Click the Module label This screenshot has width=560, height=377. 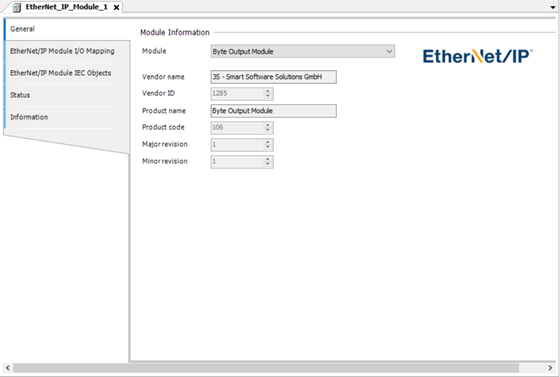(x=154, y=51)
